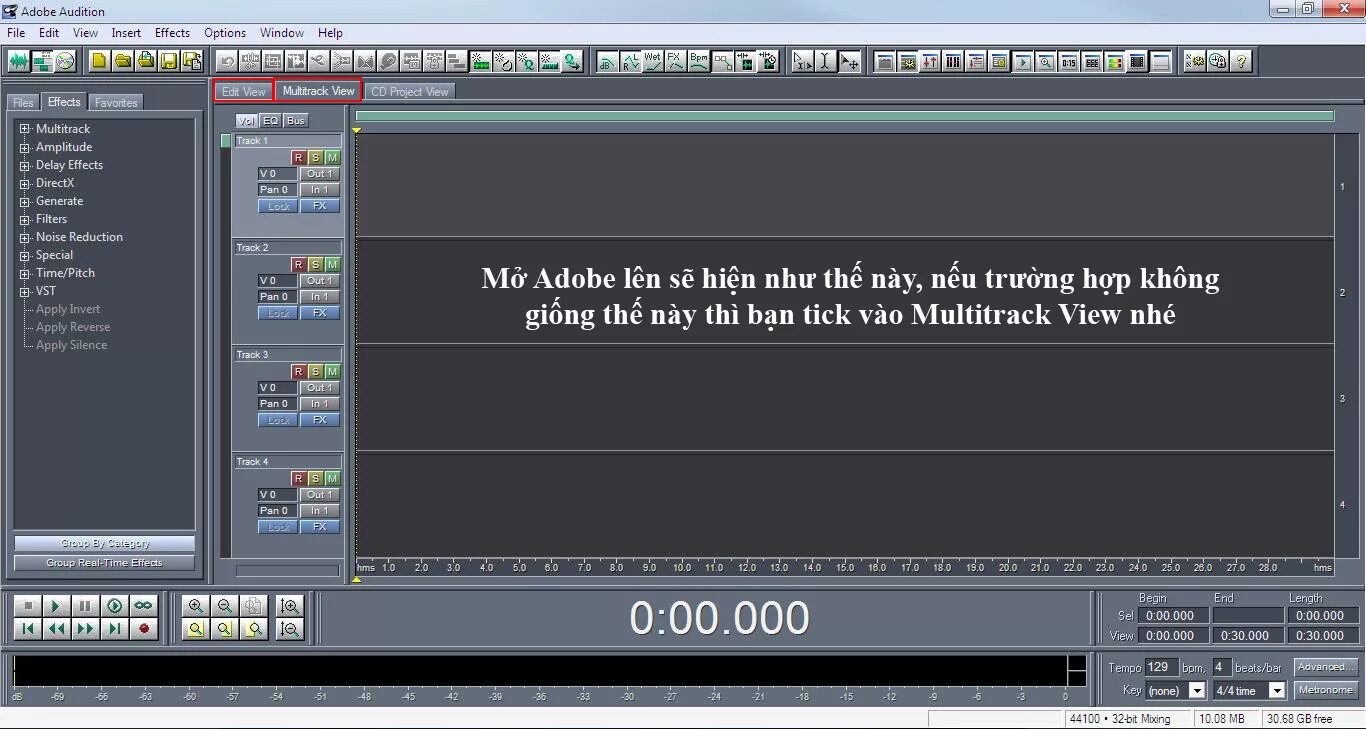The image size is (1366, 729).
Task: Open the Insert menu
Action: [x=126, y=33]
